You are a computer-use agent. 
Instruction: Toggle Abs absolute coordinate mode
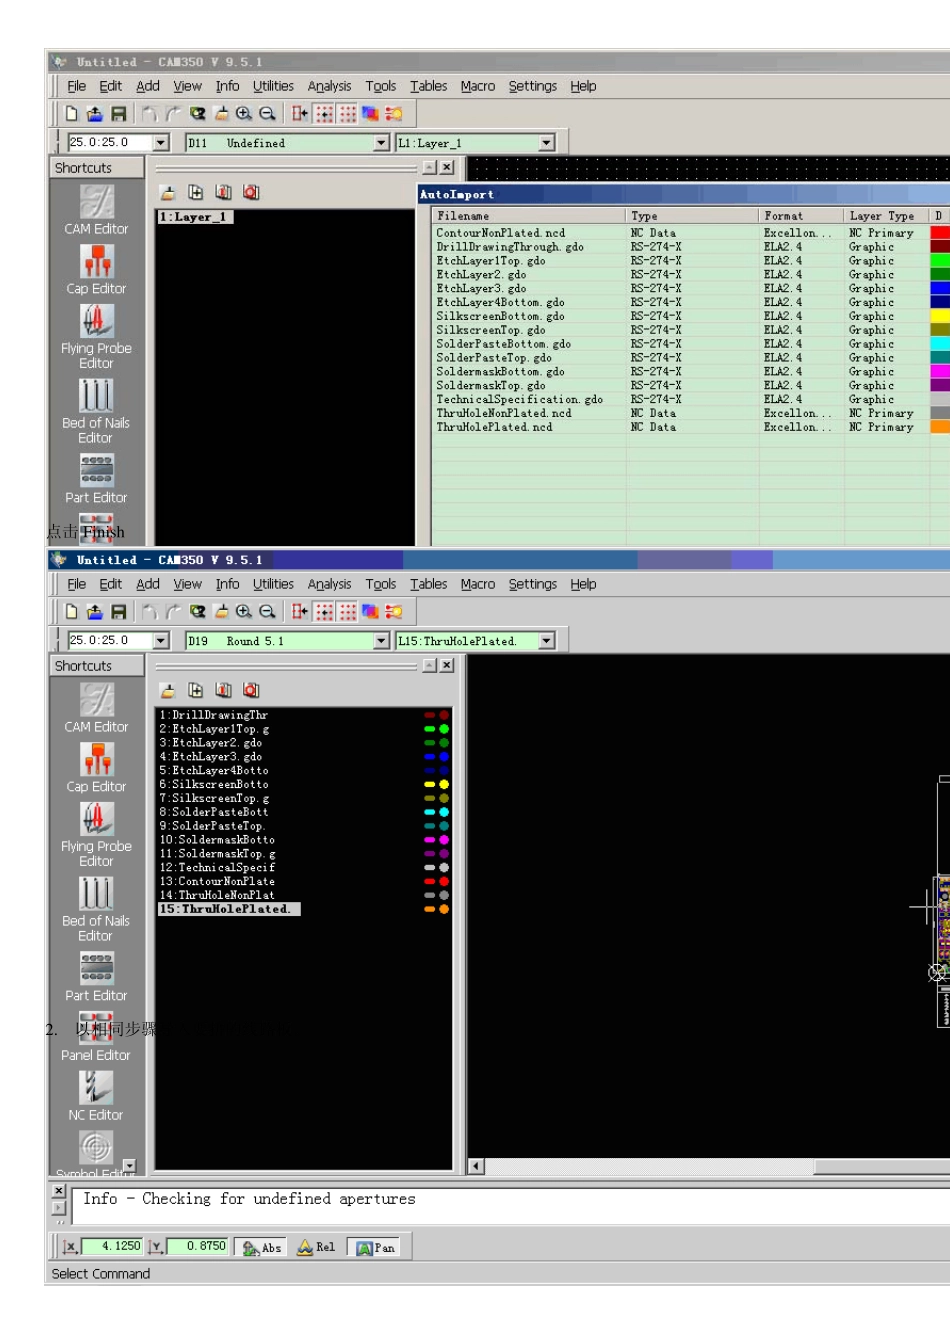tap(263, 1247)
